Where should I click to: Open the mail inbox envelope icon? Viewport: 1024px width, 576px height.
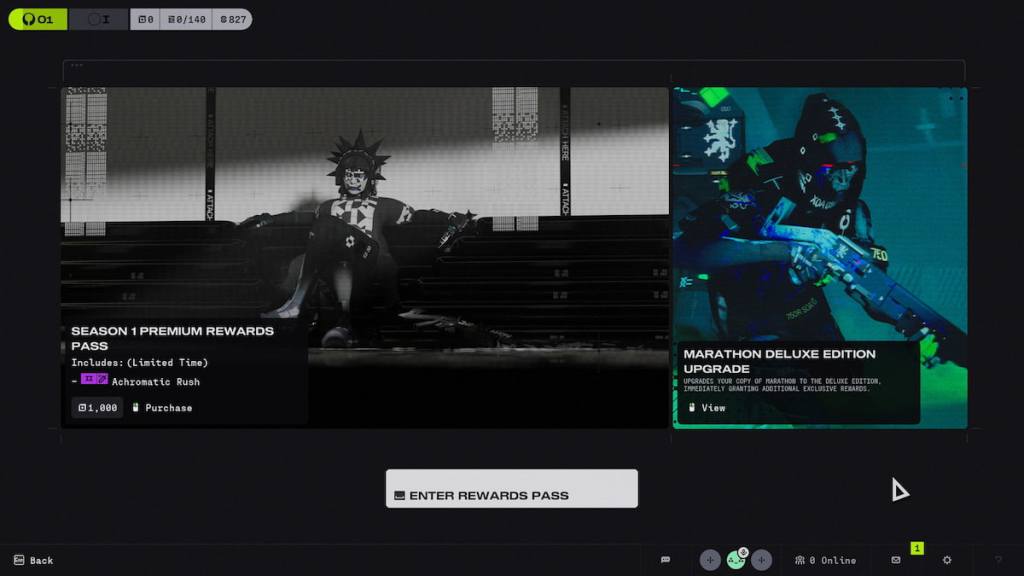896,560
